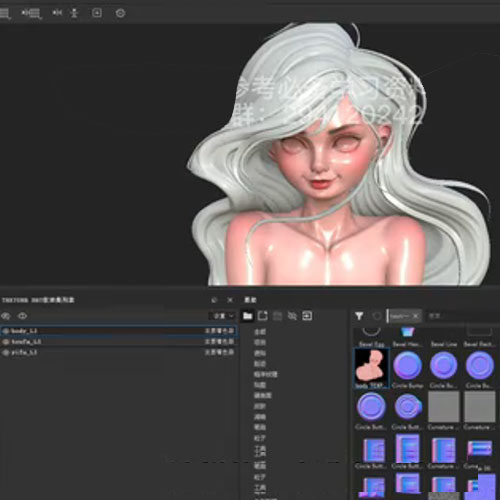The image size is (500, 500).
Task: Select the fifth, four-character Shelf category
Action: click(266, 375)
